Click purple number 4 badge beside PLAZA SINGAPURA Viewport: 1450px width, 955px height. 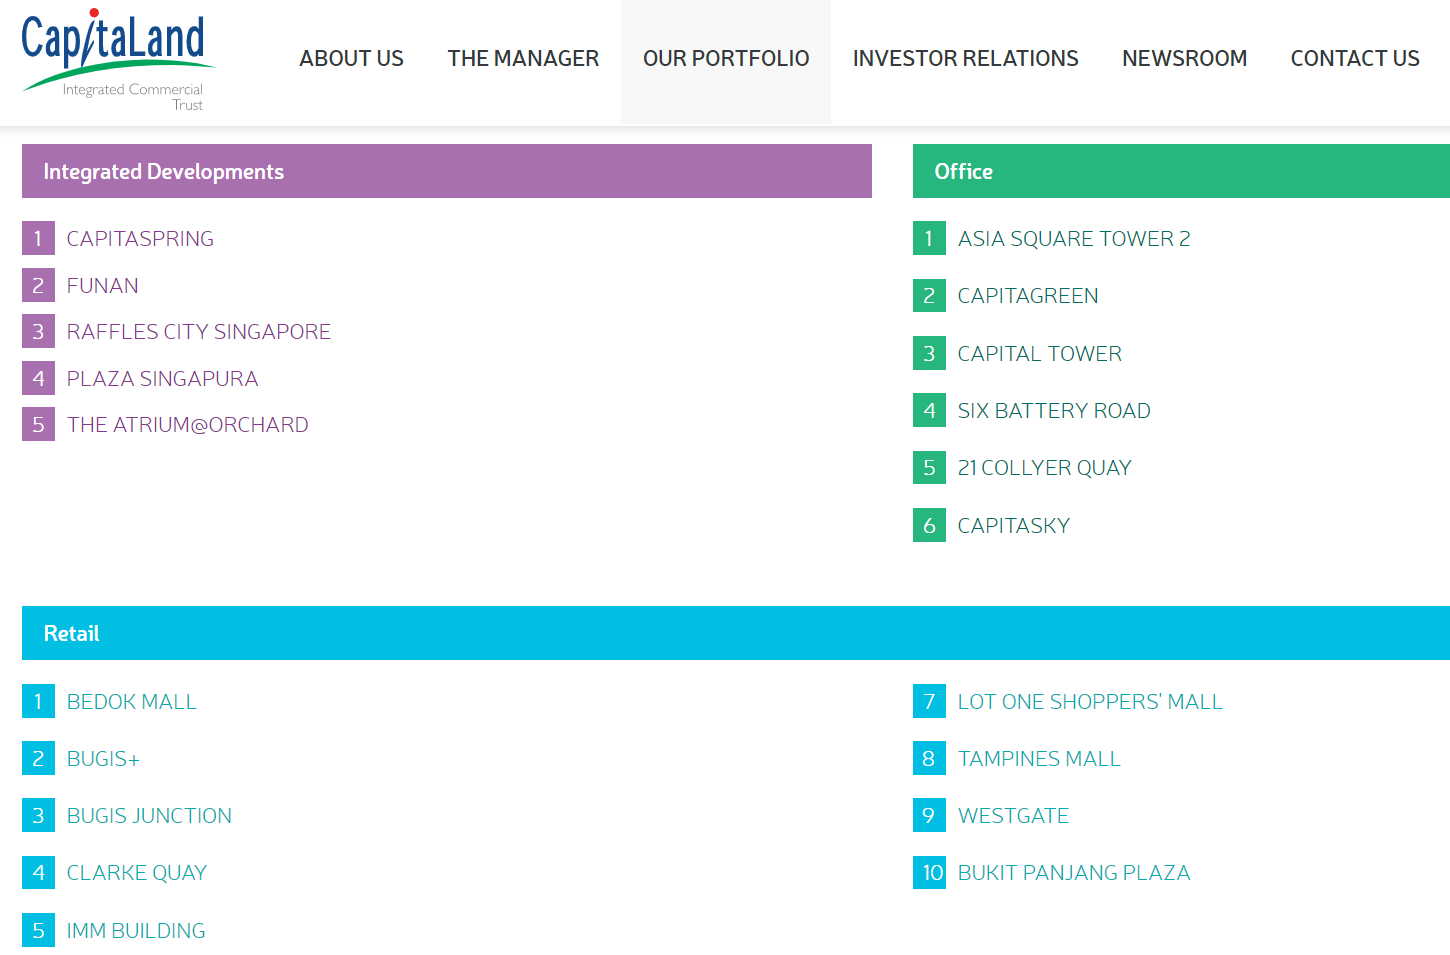click(38, 379)
